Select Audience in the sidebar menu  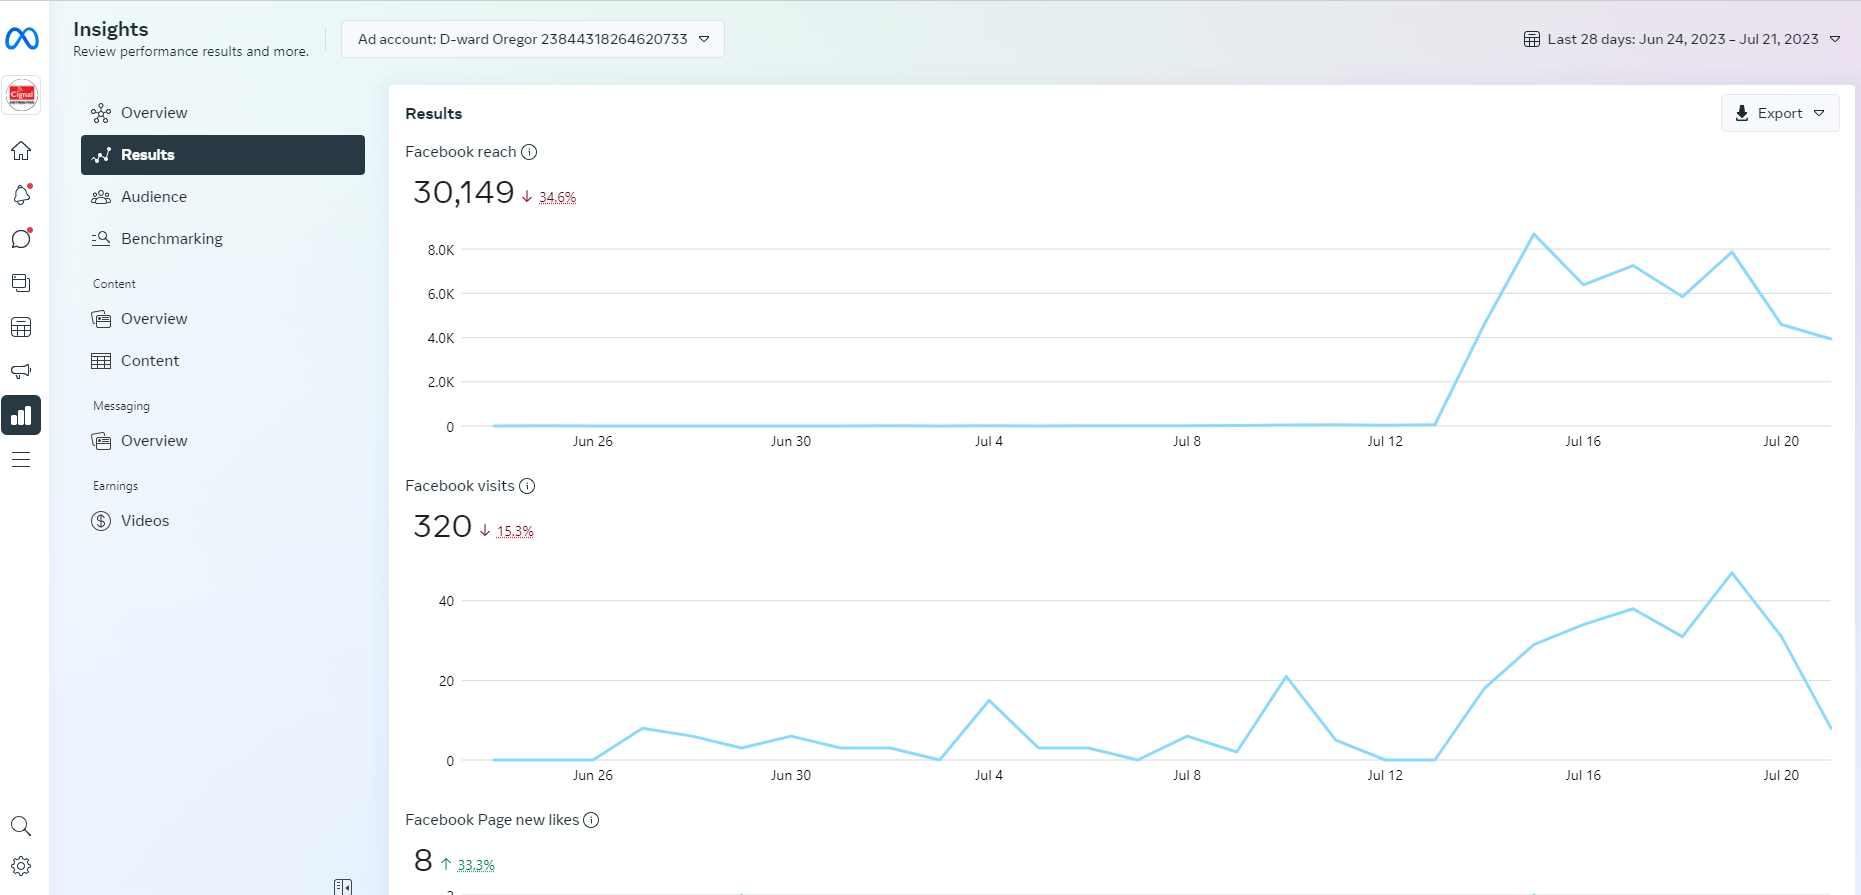click(154, 197)
